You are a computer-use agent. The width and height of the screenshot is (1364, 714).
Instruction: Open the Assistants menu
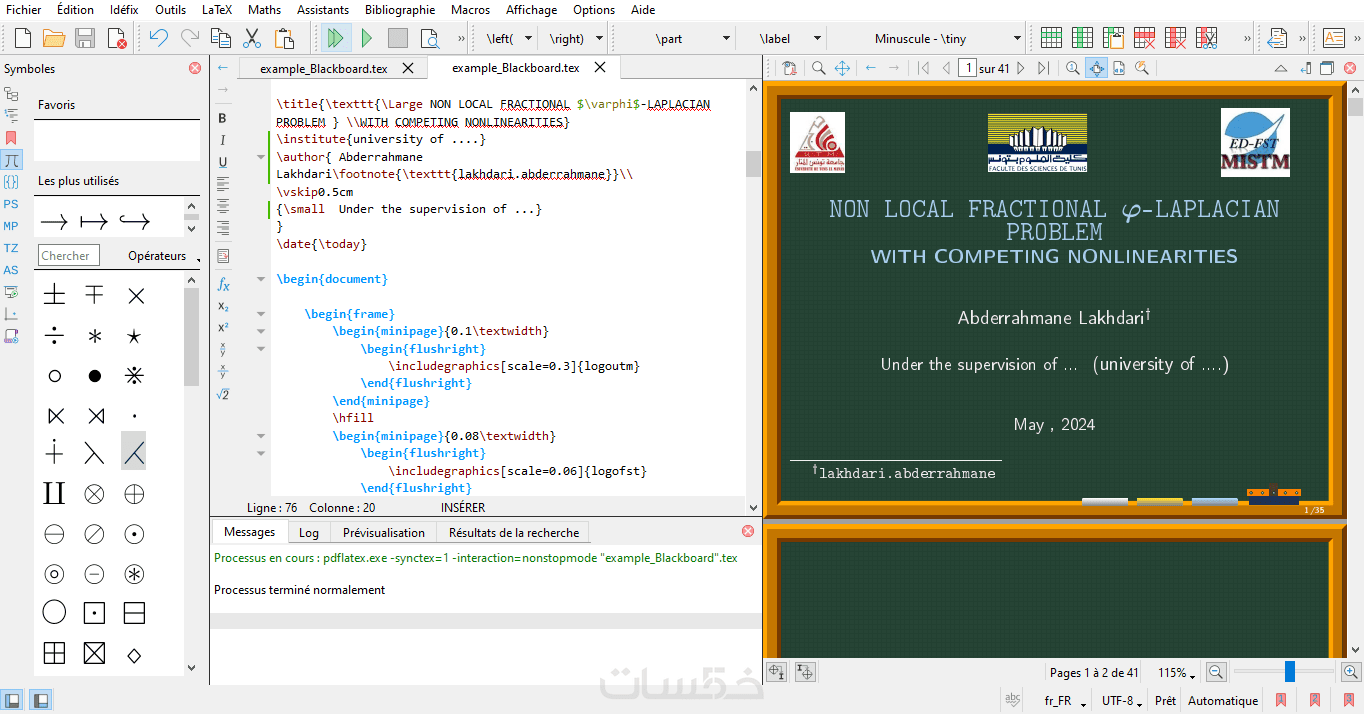coord(323,9)
